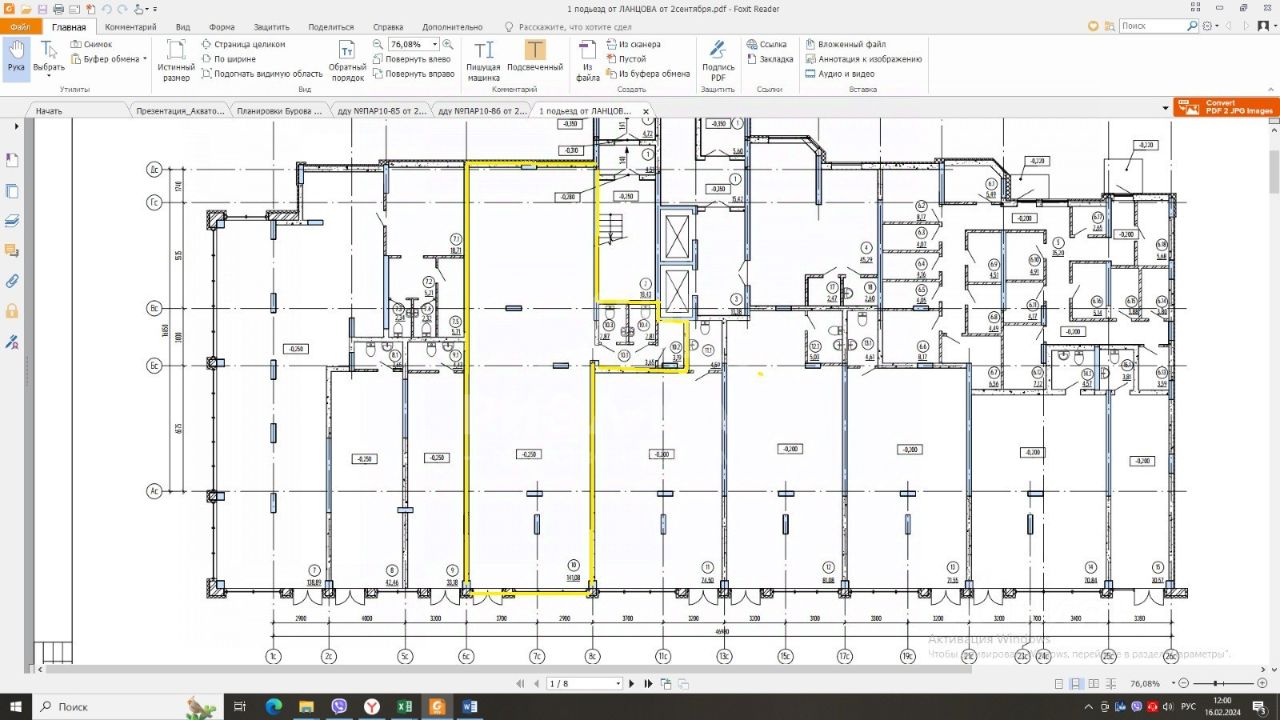The width and height of the screenshot is (1280, 720).
Task: Open Excel from the Windows taskbar
Action: 404,706
